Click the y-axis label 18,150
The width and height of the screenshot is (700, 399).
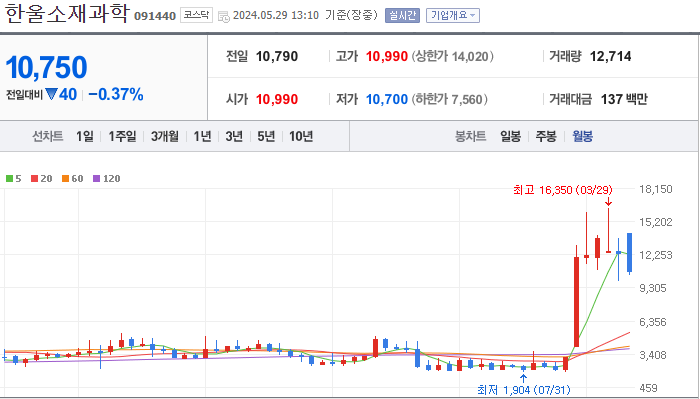(656, 189)
